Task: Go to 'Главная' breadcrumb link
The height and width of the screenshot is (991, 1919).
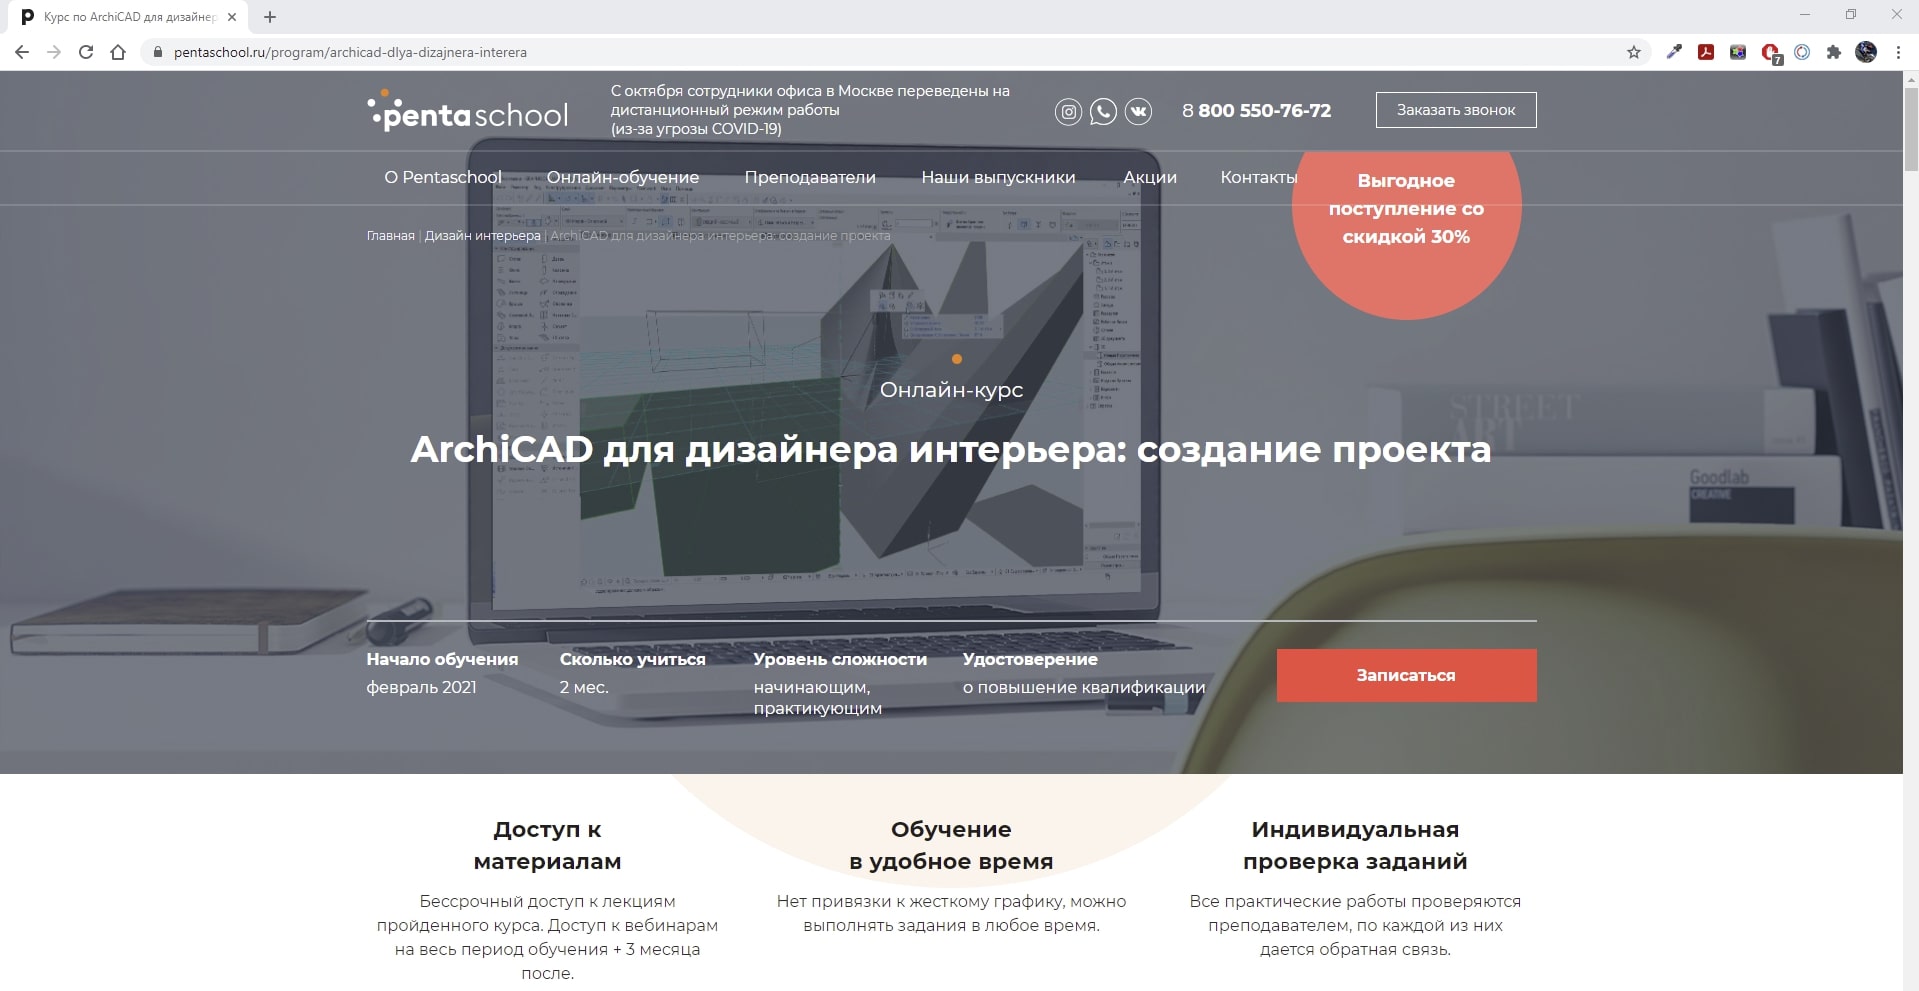Action: (390, 236)
